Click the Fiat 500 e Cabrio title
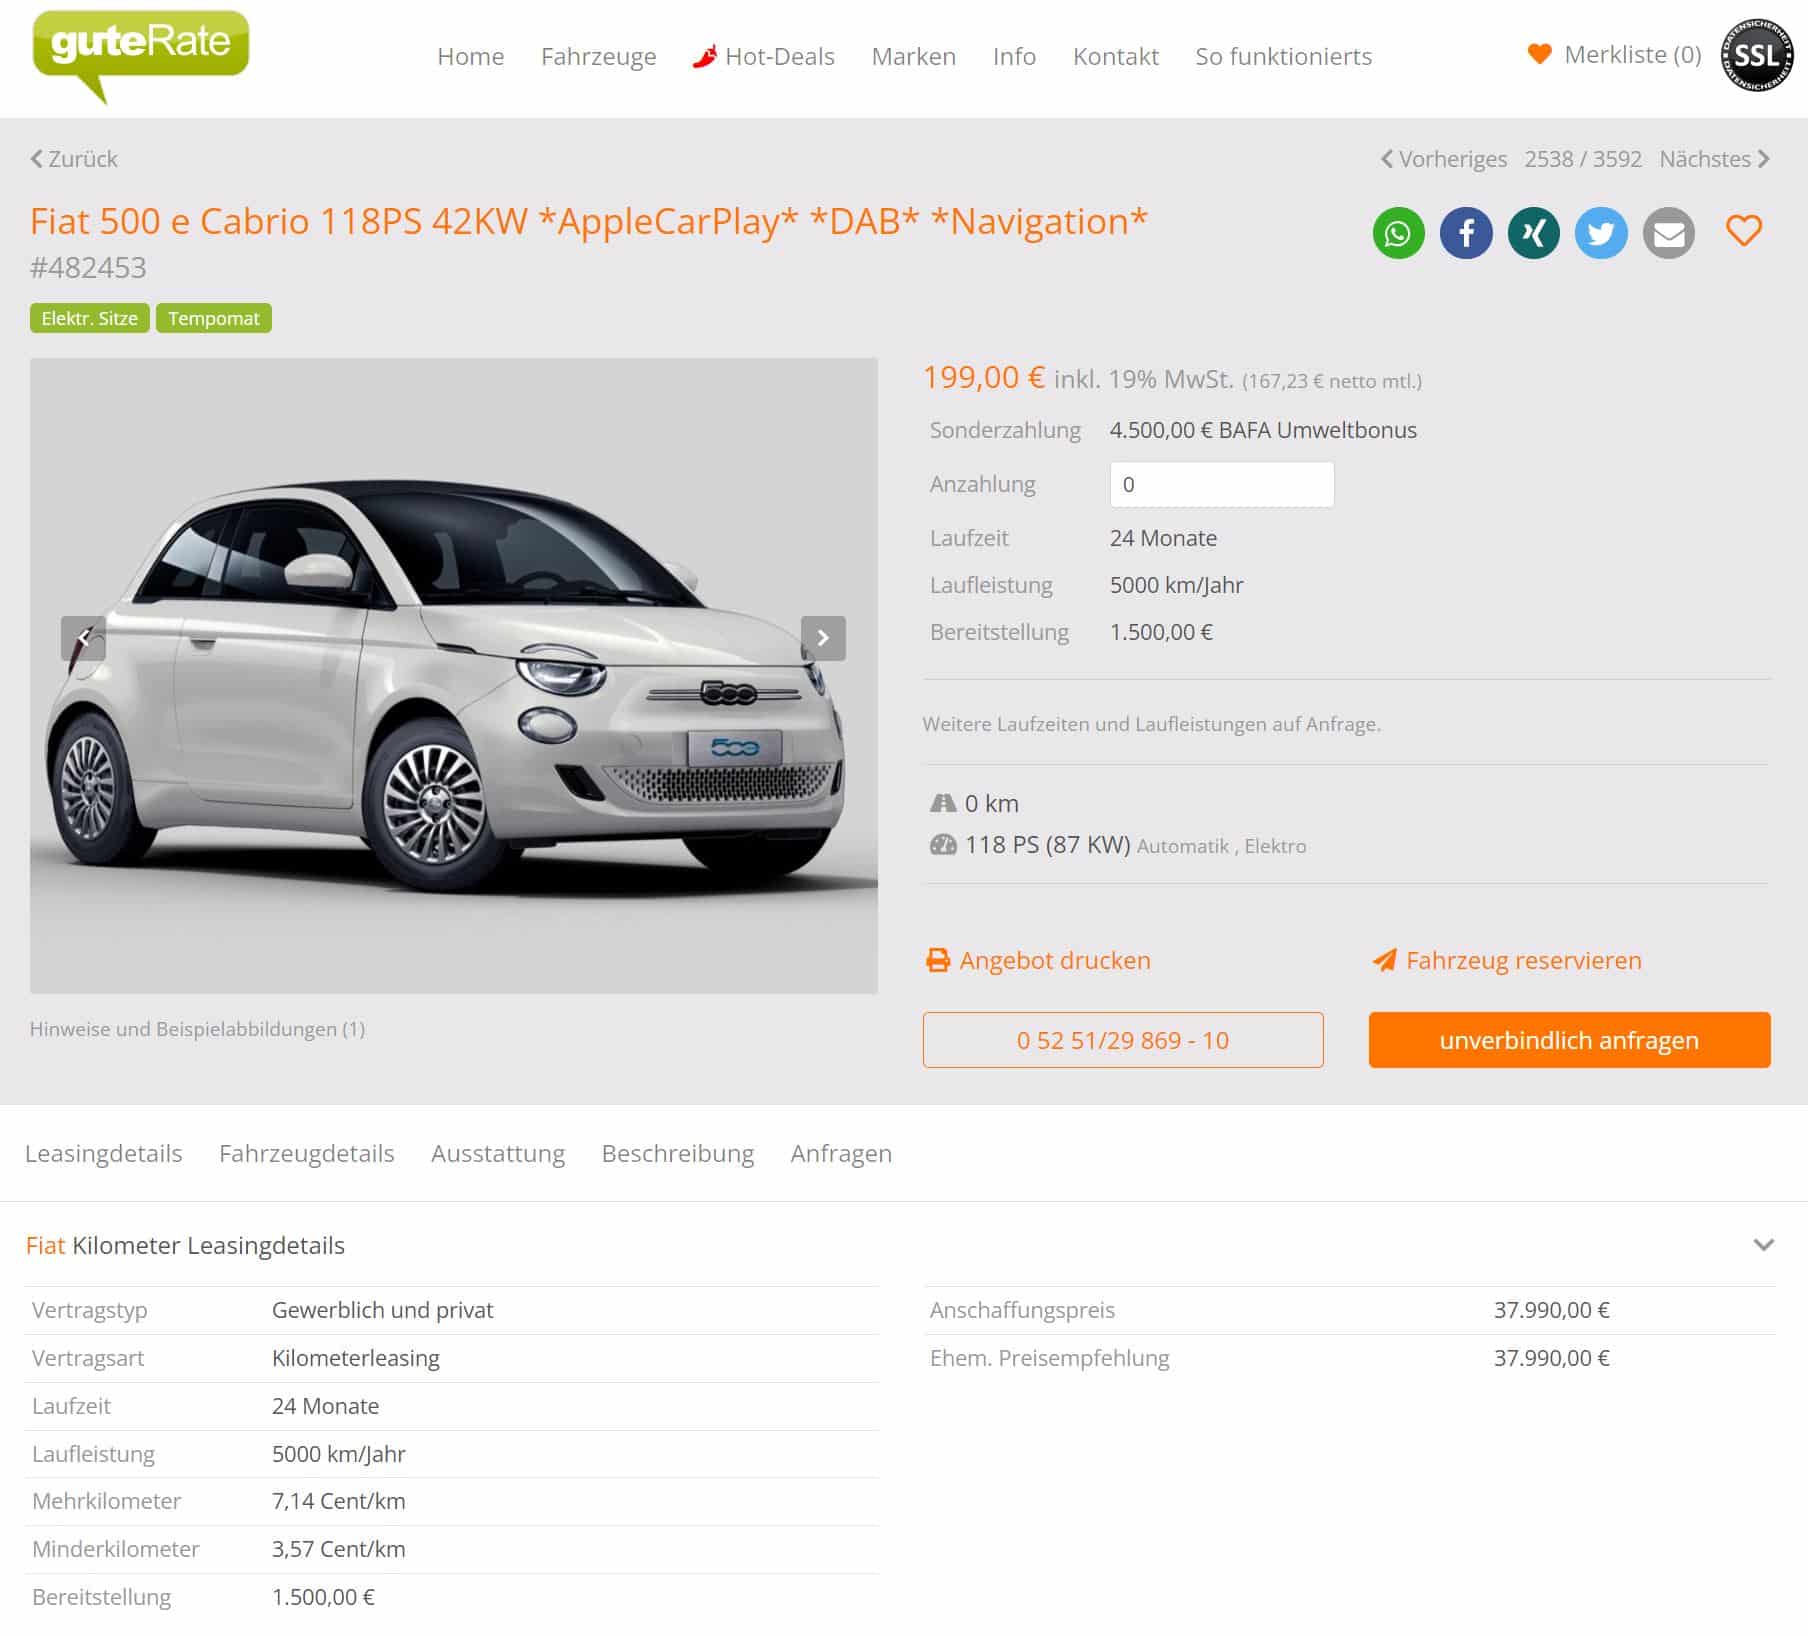 [589, 222]
